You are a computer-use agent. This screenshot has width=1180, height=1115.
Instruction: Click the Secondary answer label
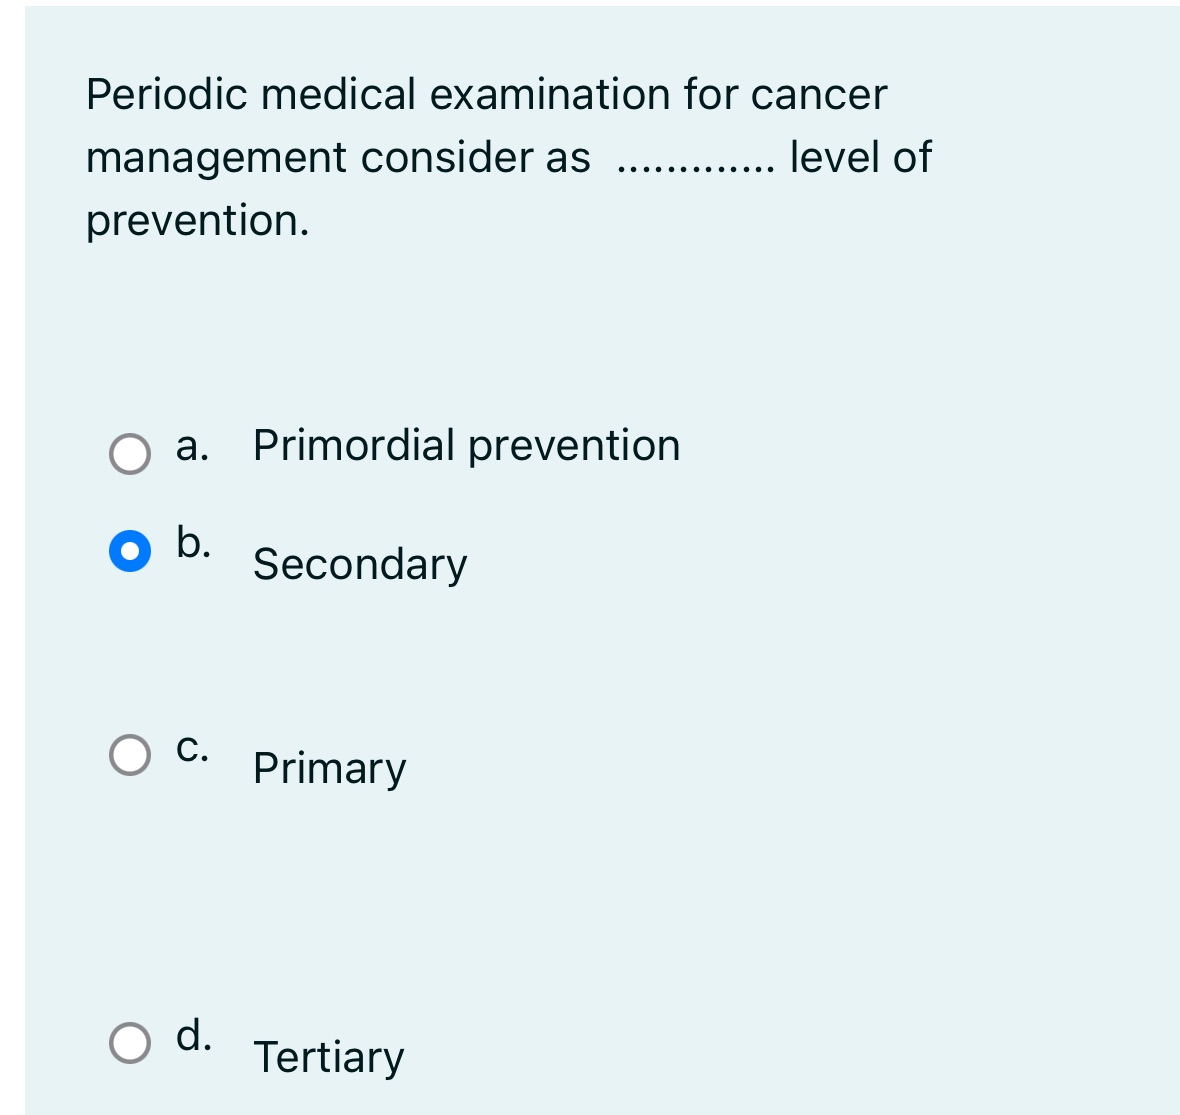tap(359, 564)
